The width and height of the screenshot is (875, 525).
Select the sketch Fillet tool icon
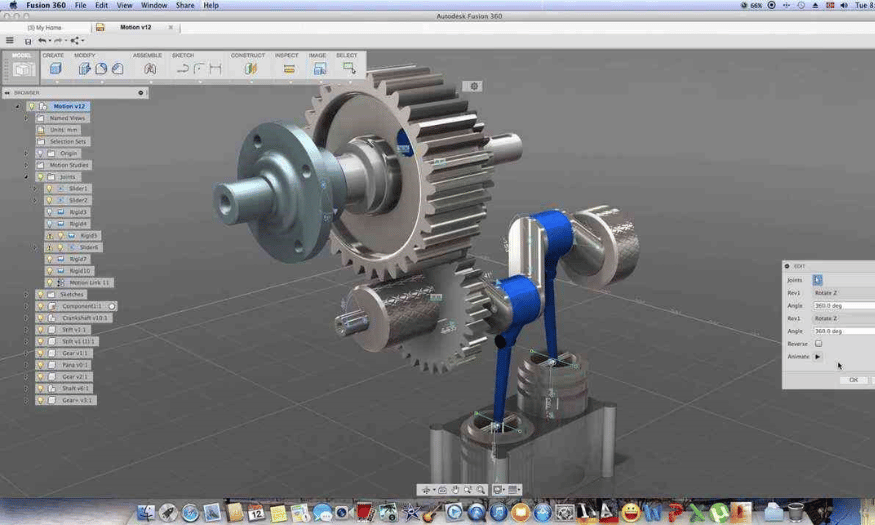[199, 69]
